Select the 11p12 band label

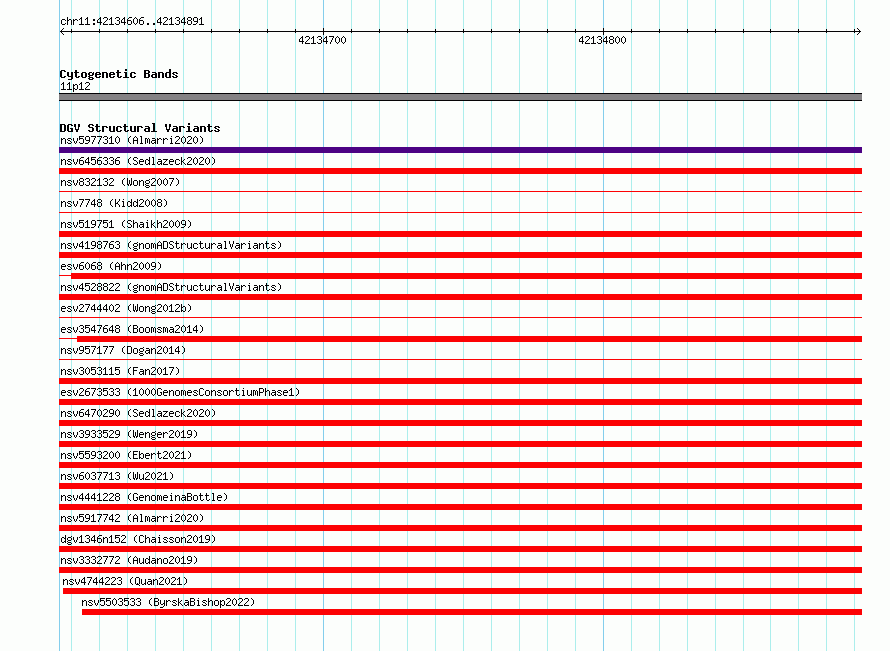(75, 86)
